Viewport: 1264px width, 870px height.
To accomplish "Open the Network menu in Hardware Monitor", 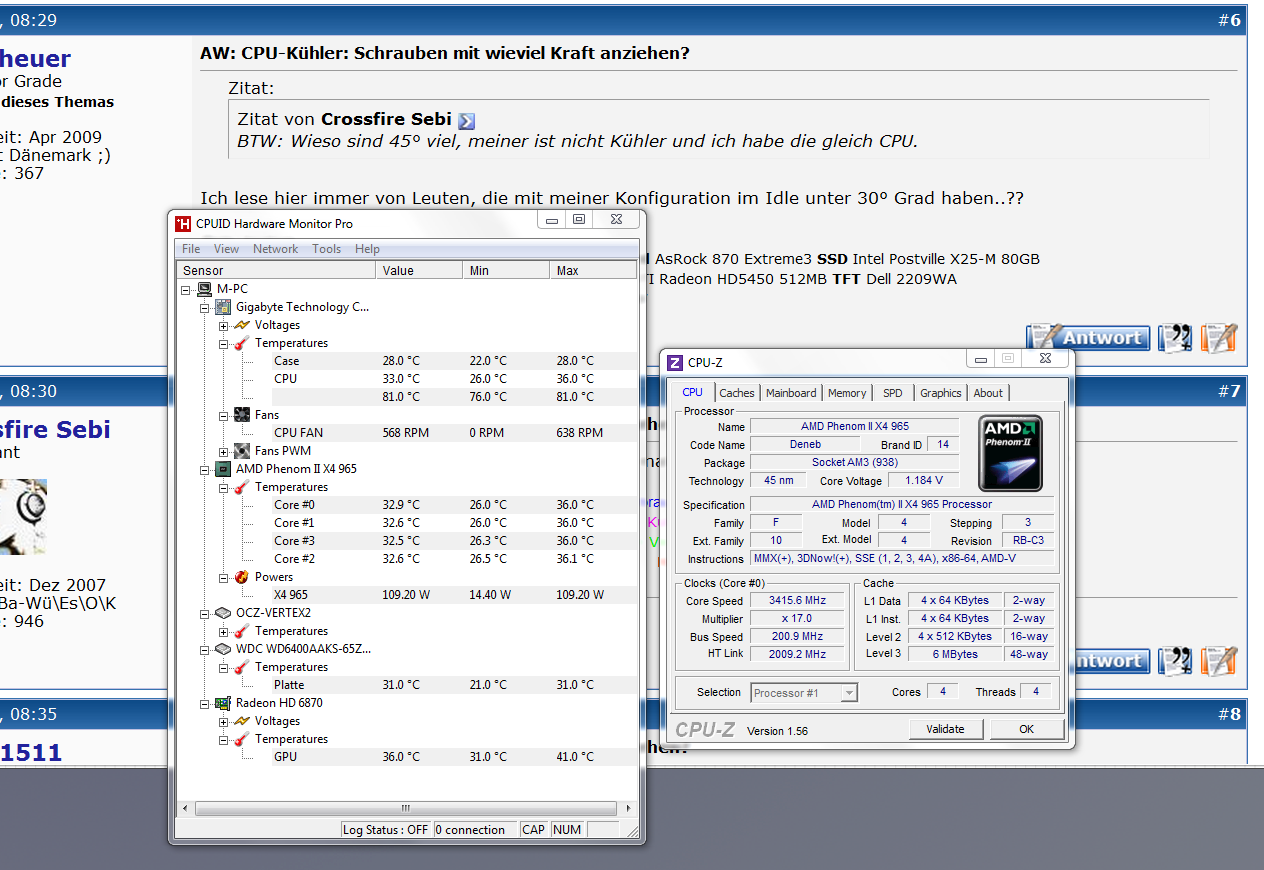I will (x=276, y=249).
